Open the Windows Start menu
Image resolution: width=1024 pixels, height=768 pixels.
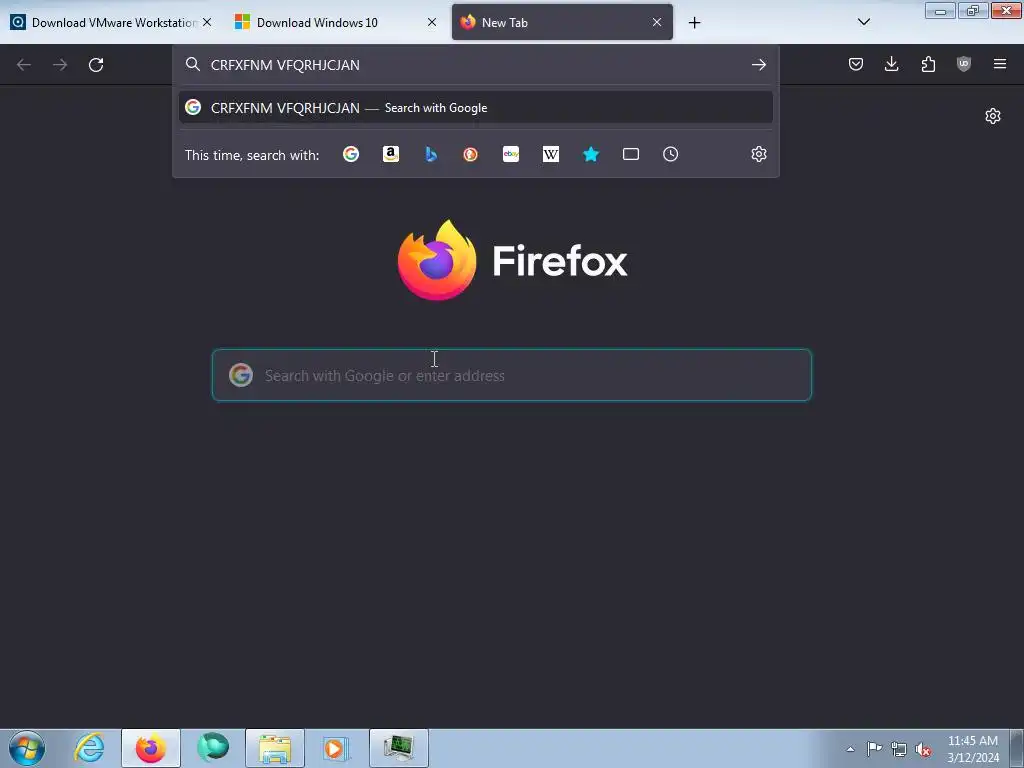coord(27,748)
